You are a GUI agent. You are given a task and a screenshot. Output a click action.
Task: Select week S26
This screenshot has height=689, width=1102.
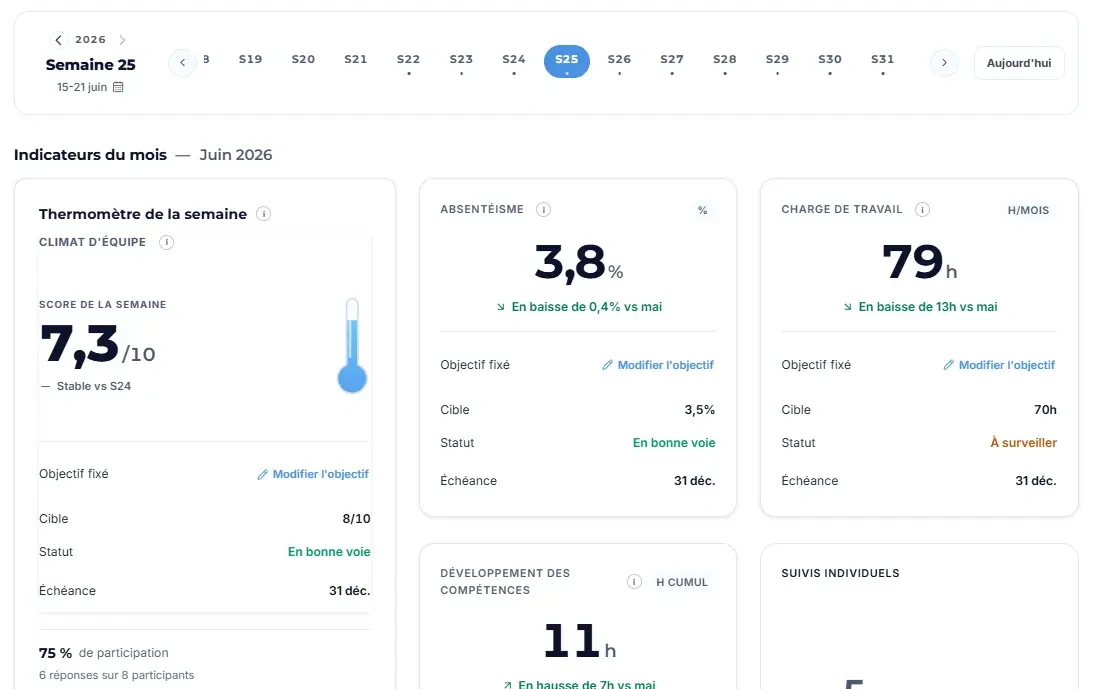point(619,62)
